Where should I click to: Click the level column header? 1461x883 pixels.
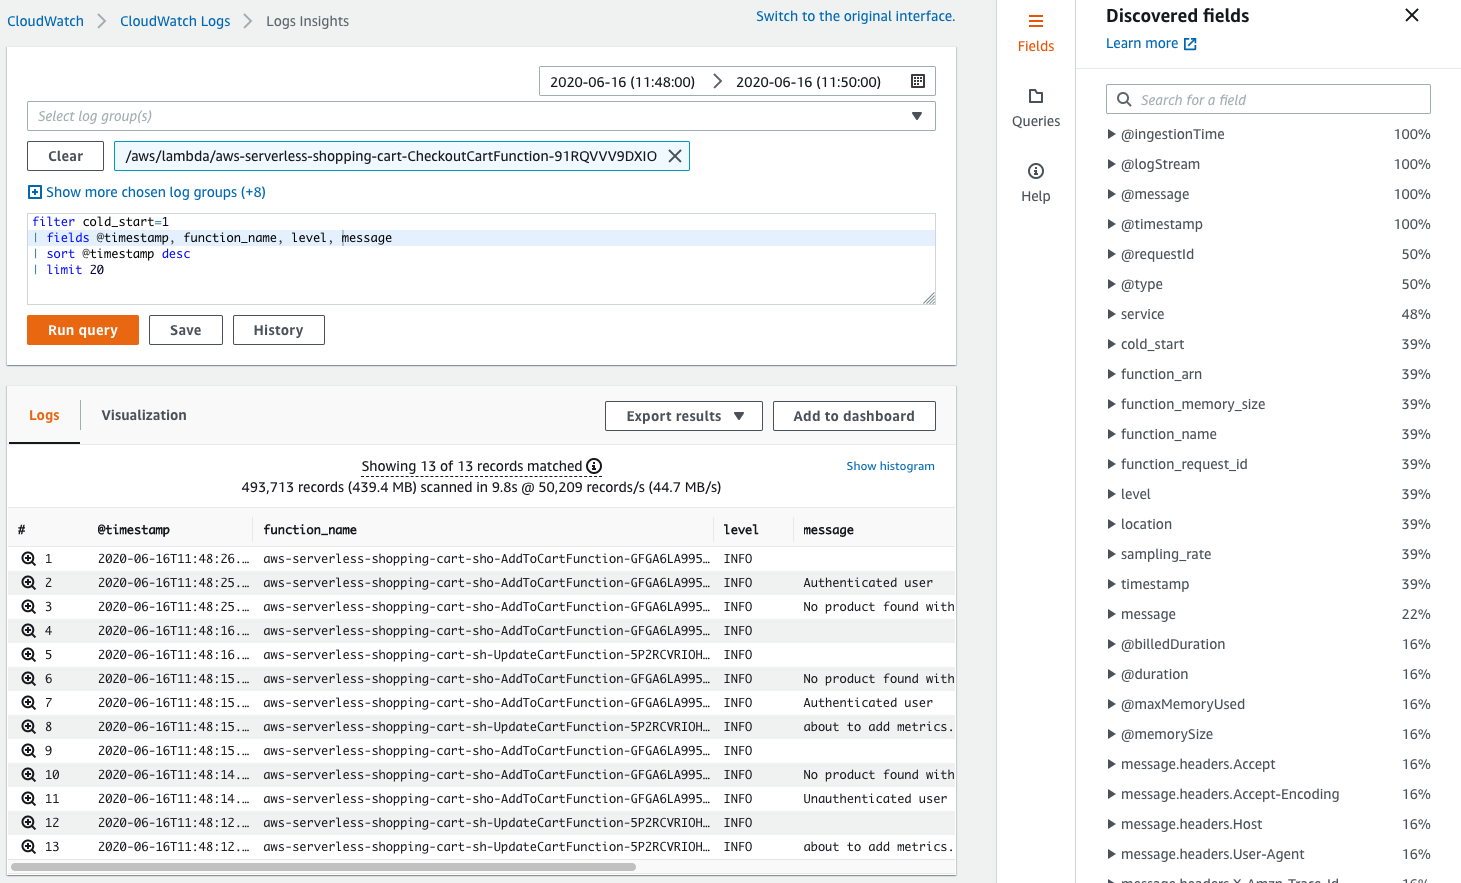[x=741, y=530]
